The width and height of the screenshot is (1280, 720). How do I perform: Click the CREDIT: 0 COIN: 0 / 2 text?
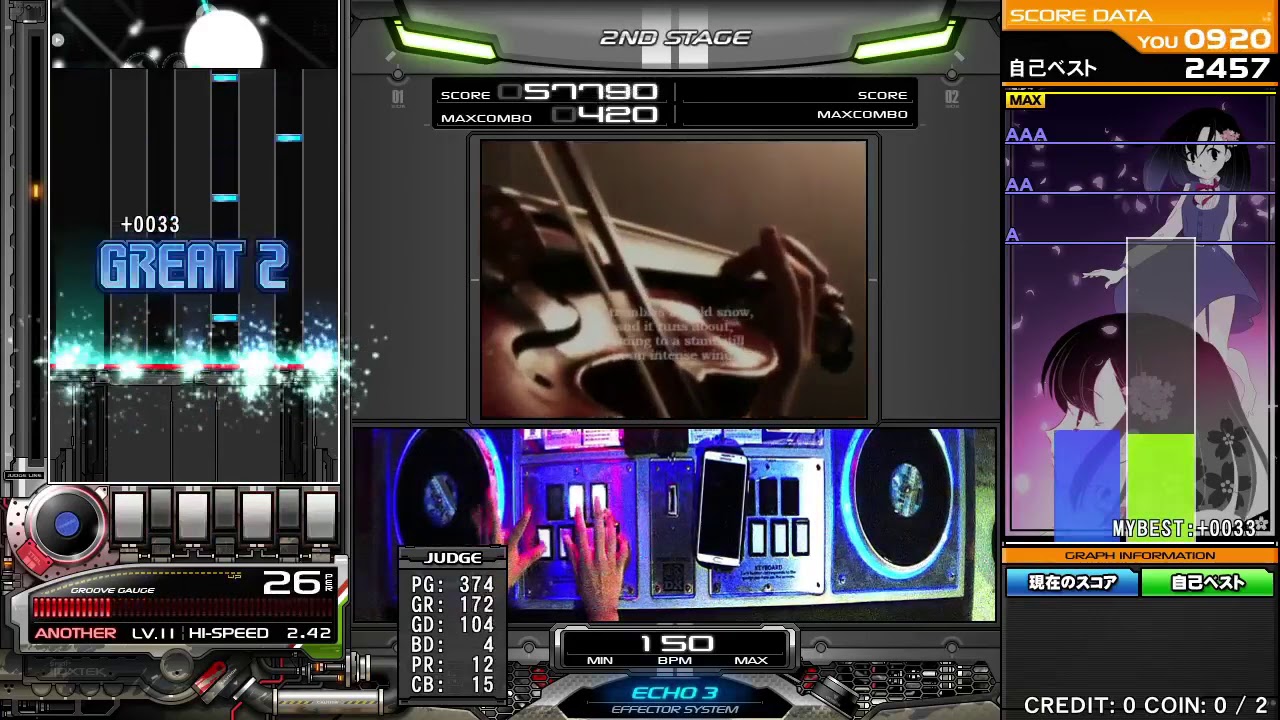tap(1145, 705)
